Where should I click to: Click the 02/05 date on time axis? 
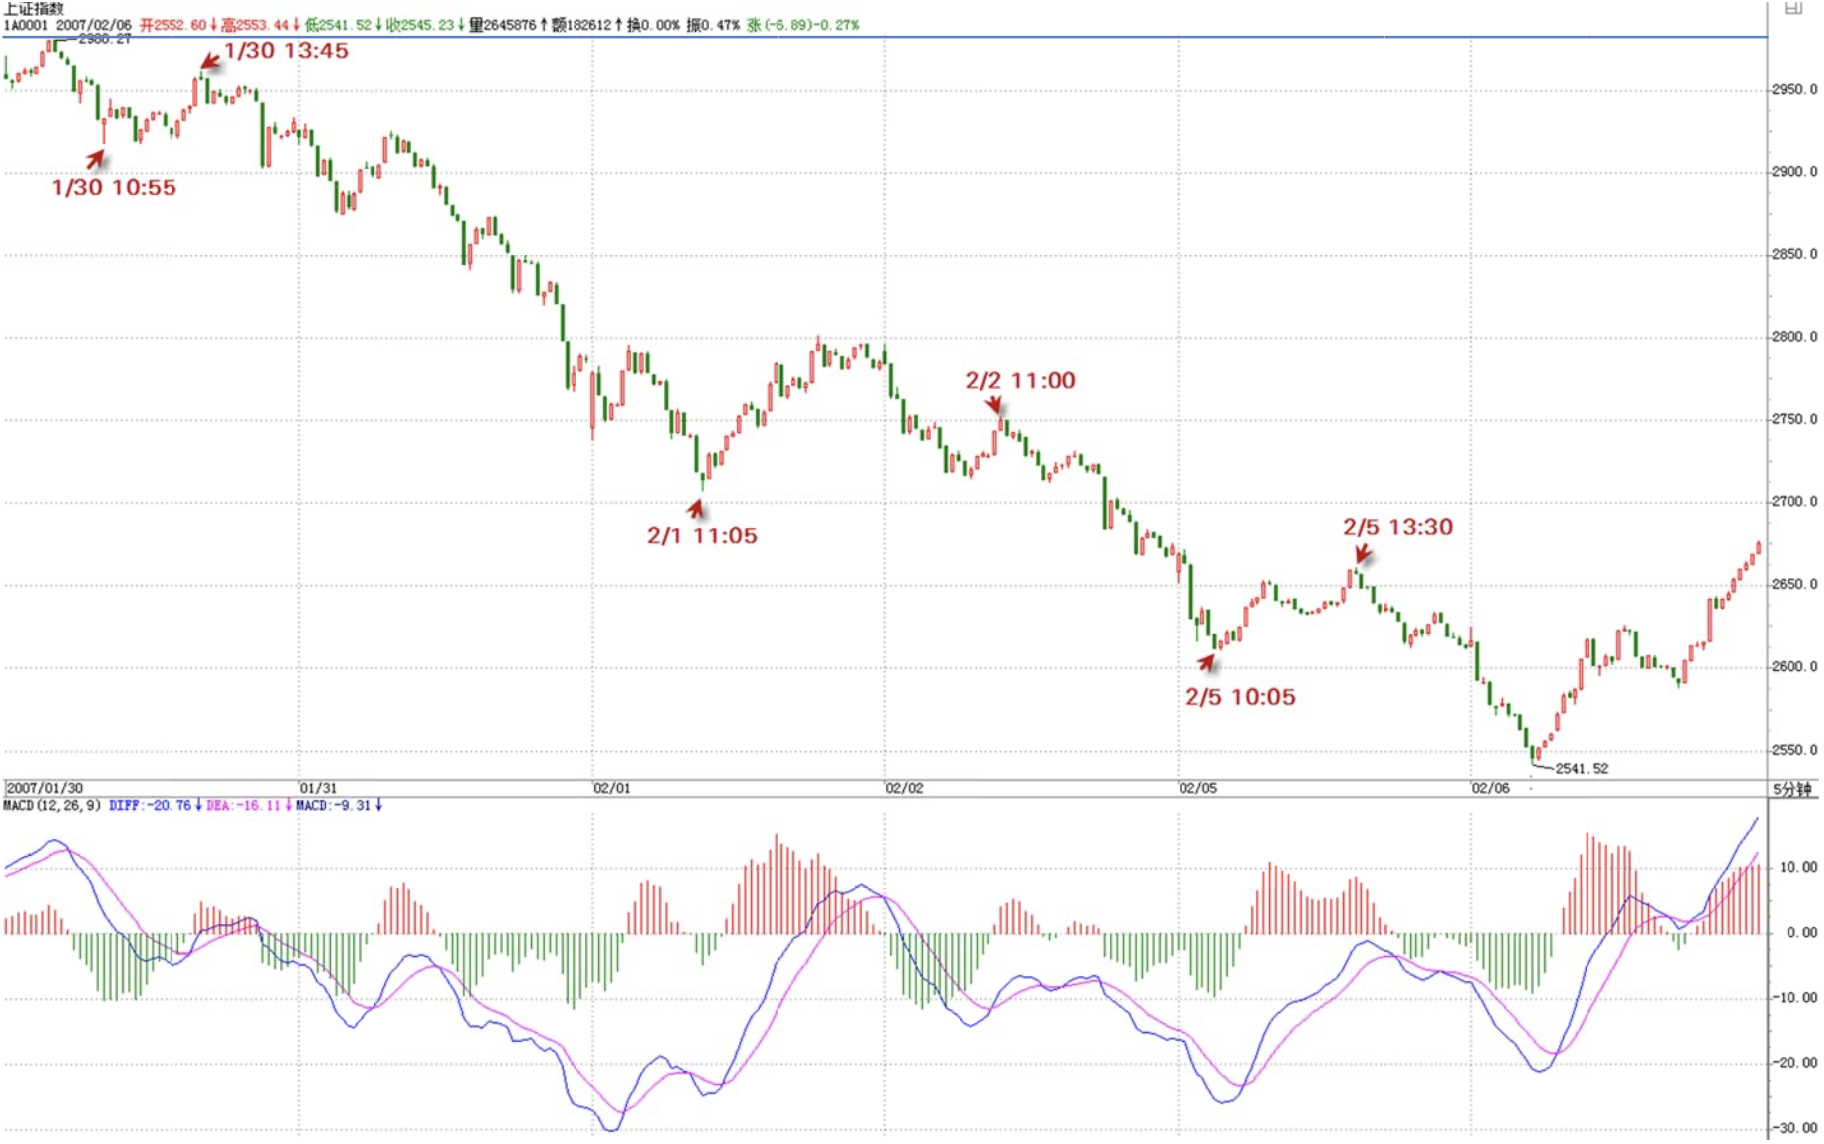(1198, 789)
